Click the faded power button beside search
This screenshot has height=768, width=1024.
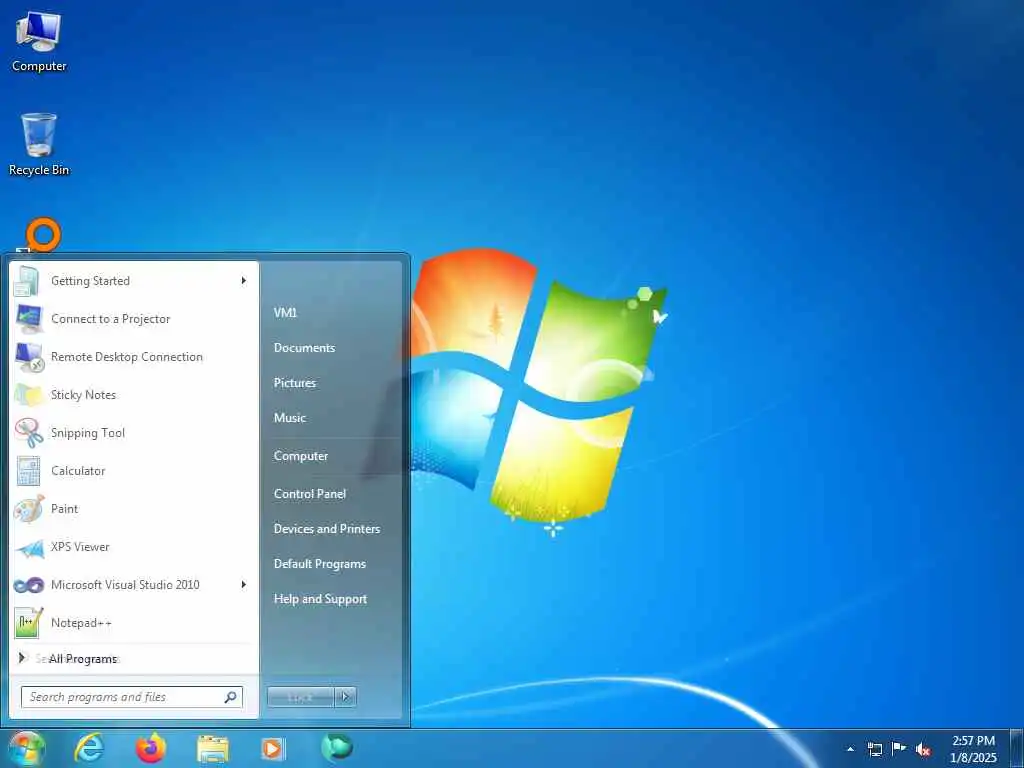300,697
